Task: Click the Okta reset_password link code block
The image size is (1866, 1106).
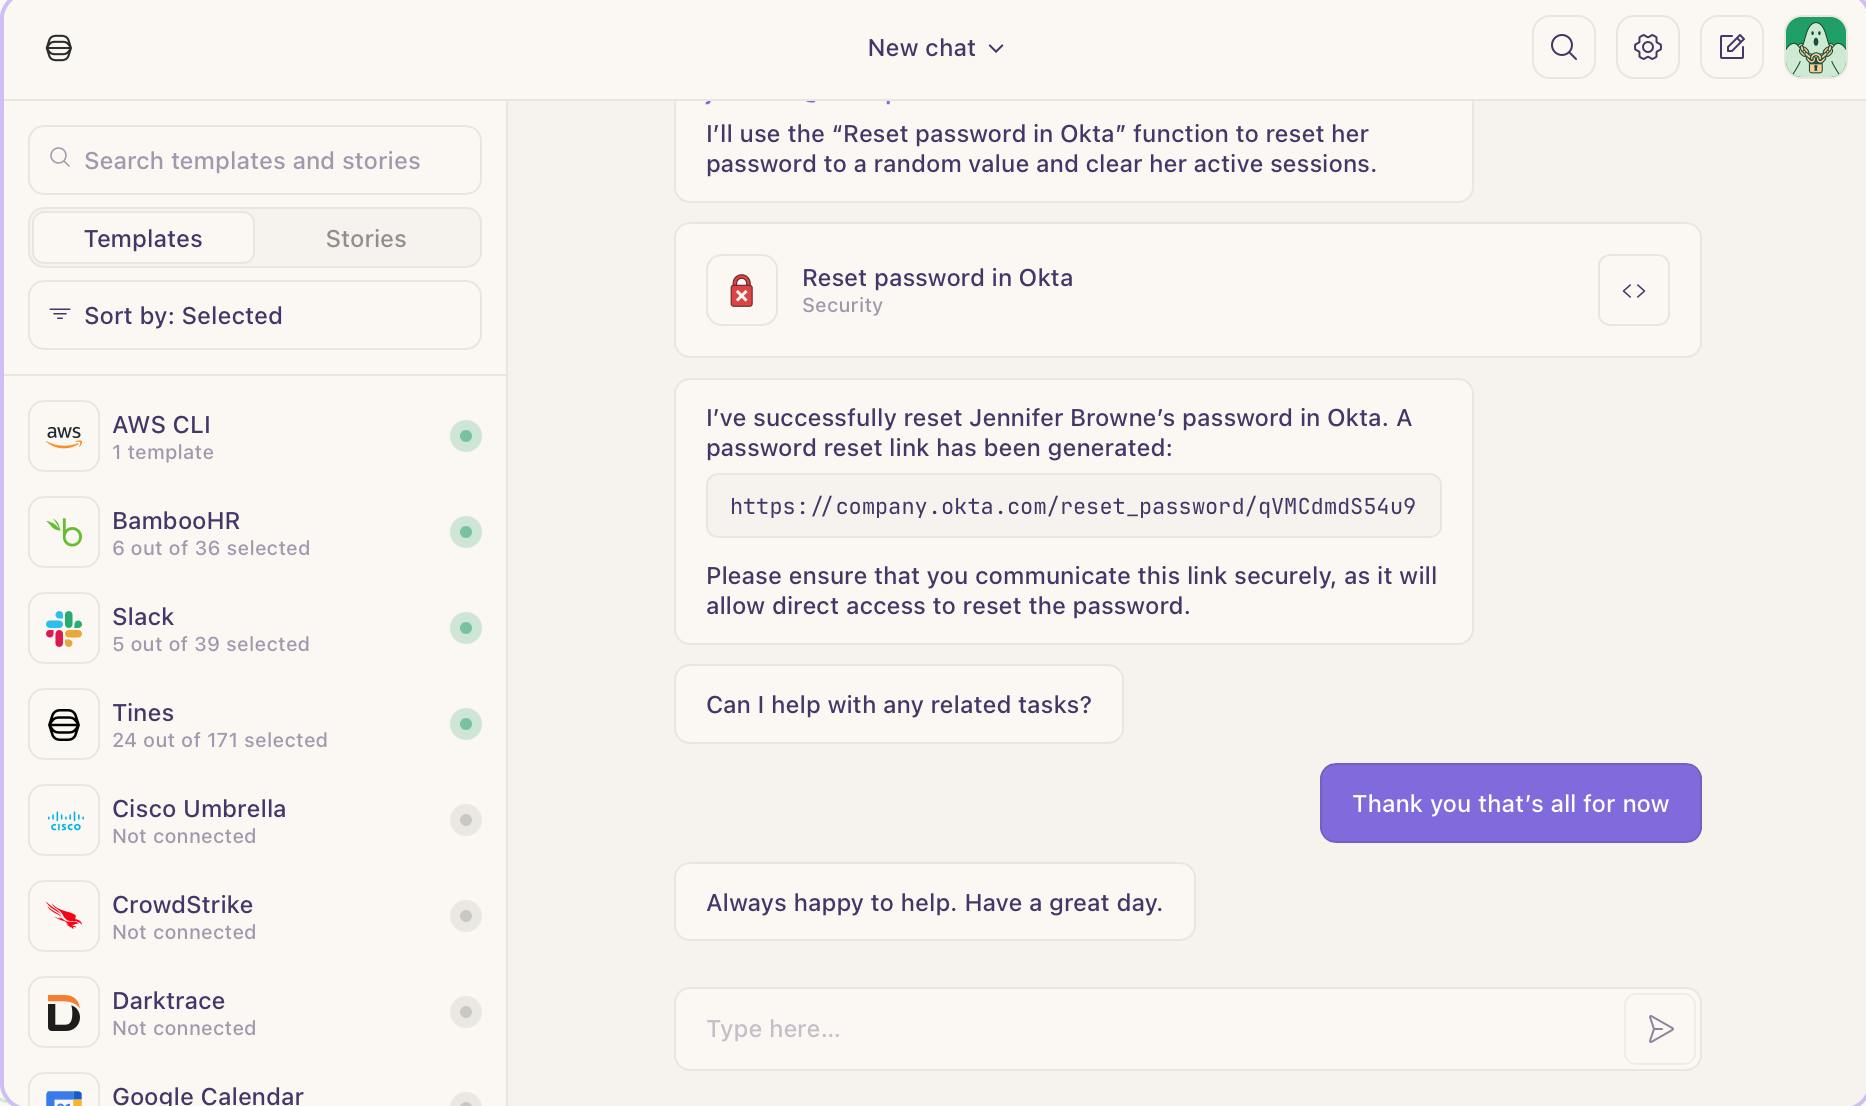Action: click(x=1074, y=506)
